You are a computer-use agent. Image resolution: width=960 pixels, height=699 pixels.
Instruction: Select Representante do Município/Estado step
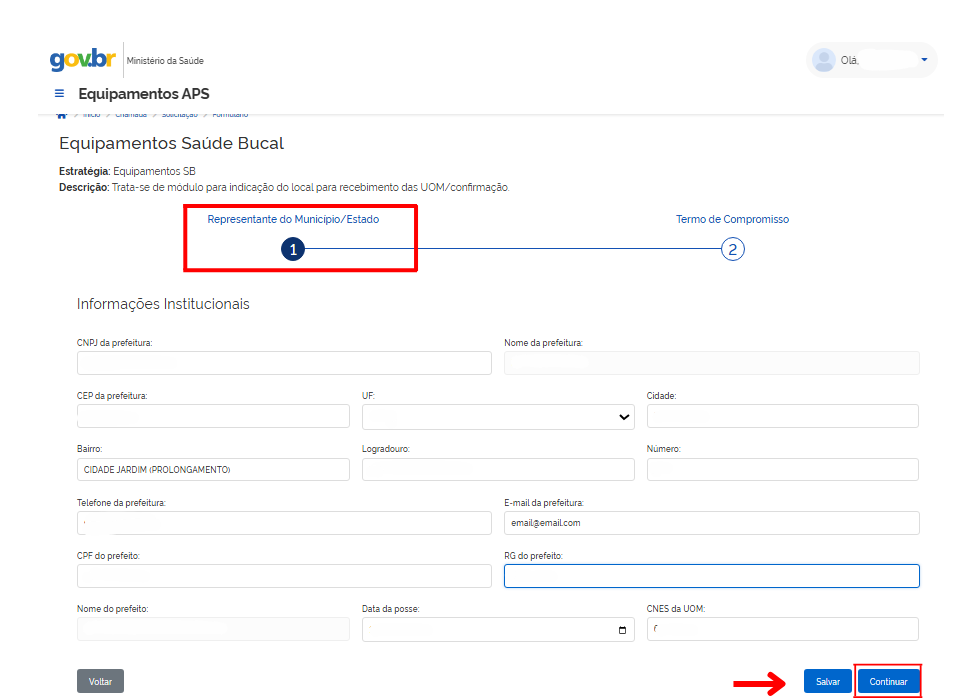click(293, 219)
